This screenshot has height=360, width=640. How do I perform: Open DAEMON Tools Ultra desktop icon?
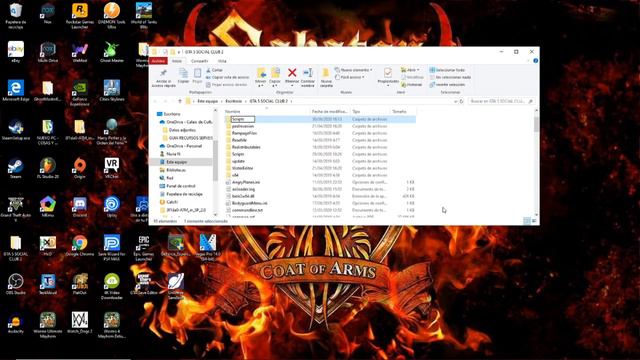pos(111,16)
